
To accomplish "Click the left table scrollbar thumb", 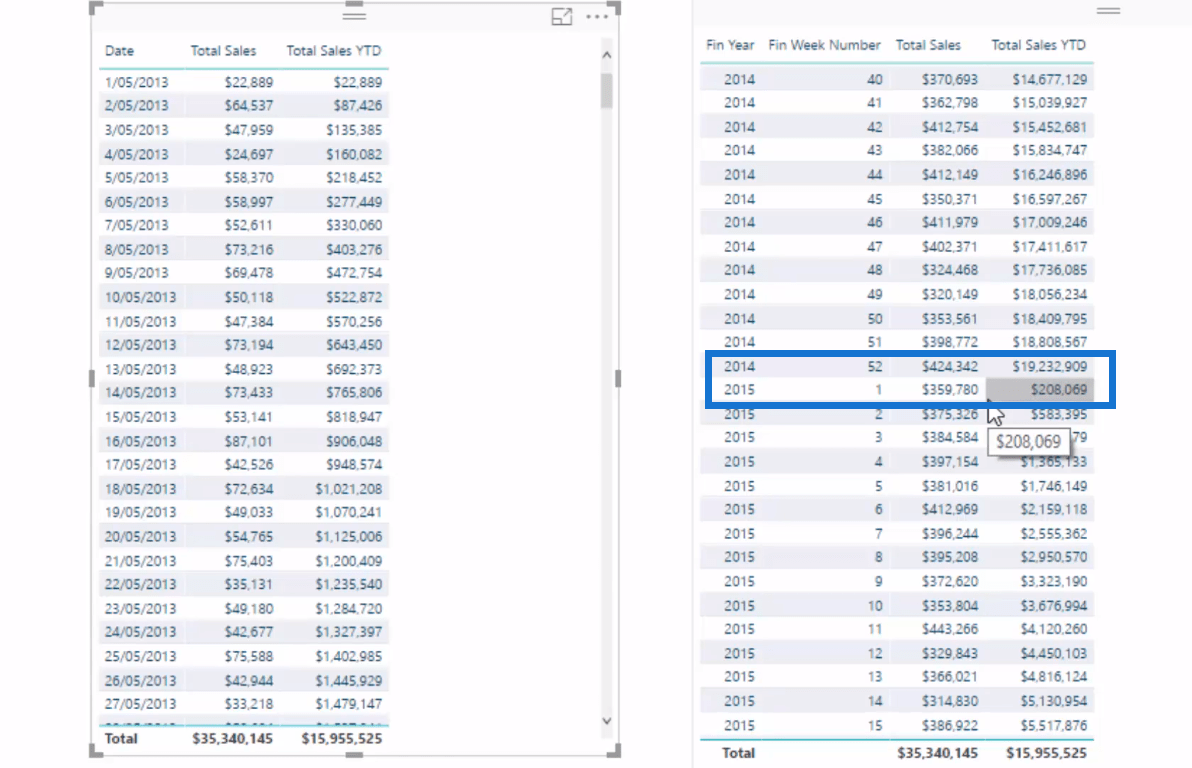I will pyautogui.click(x=607, y=90).
